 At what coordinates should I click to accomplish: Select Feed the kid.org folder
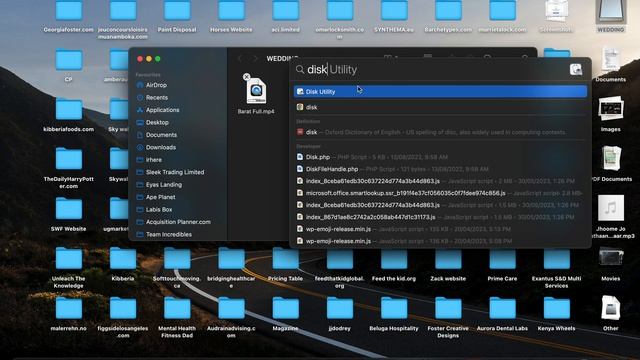click(394, 265)
